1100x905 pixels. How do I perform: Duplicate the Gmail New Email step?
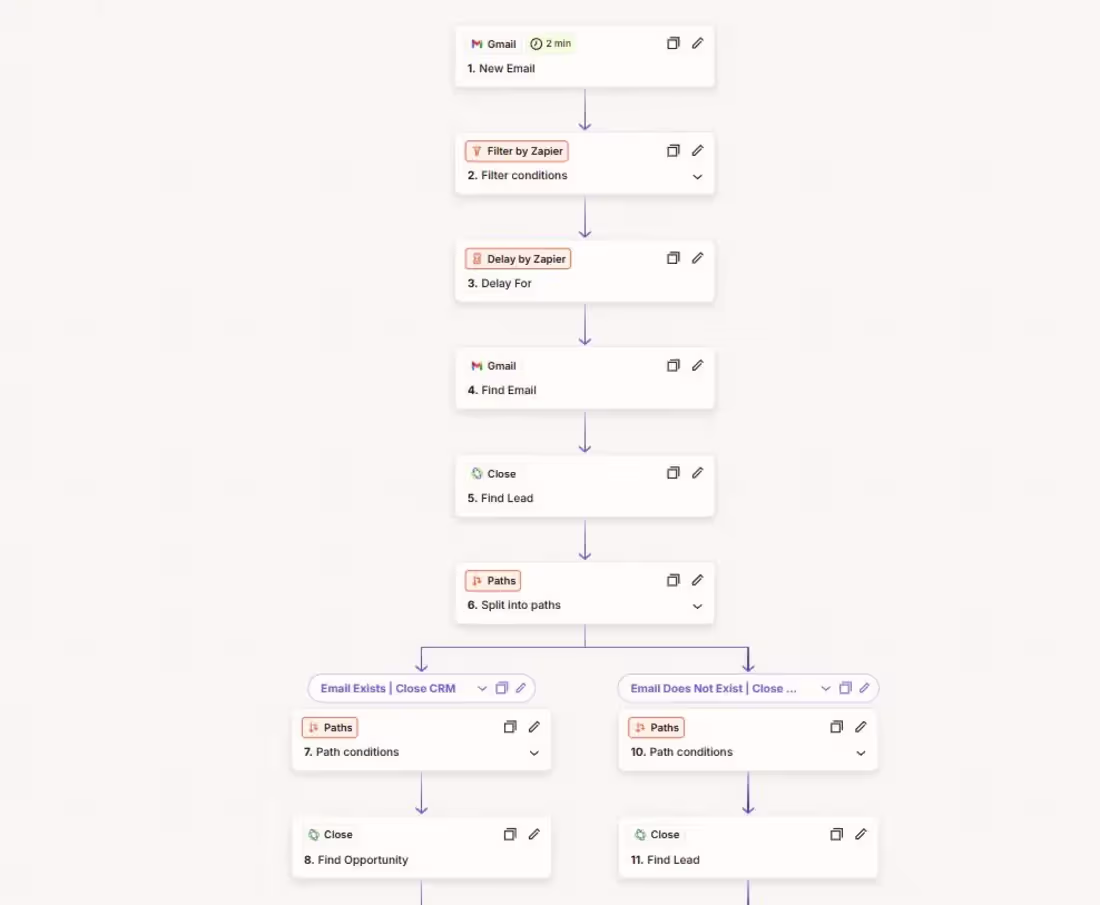pyautogui.click(x=673, y=43)
